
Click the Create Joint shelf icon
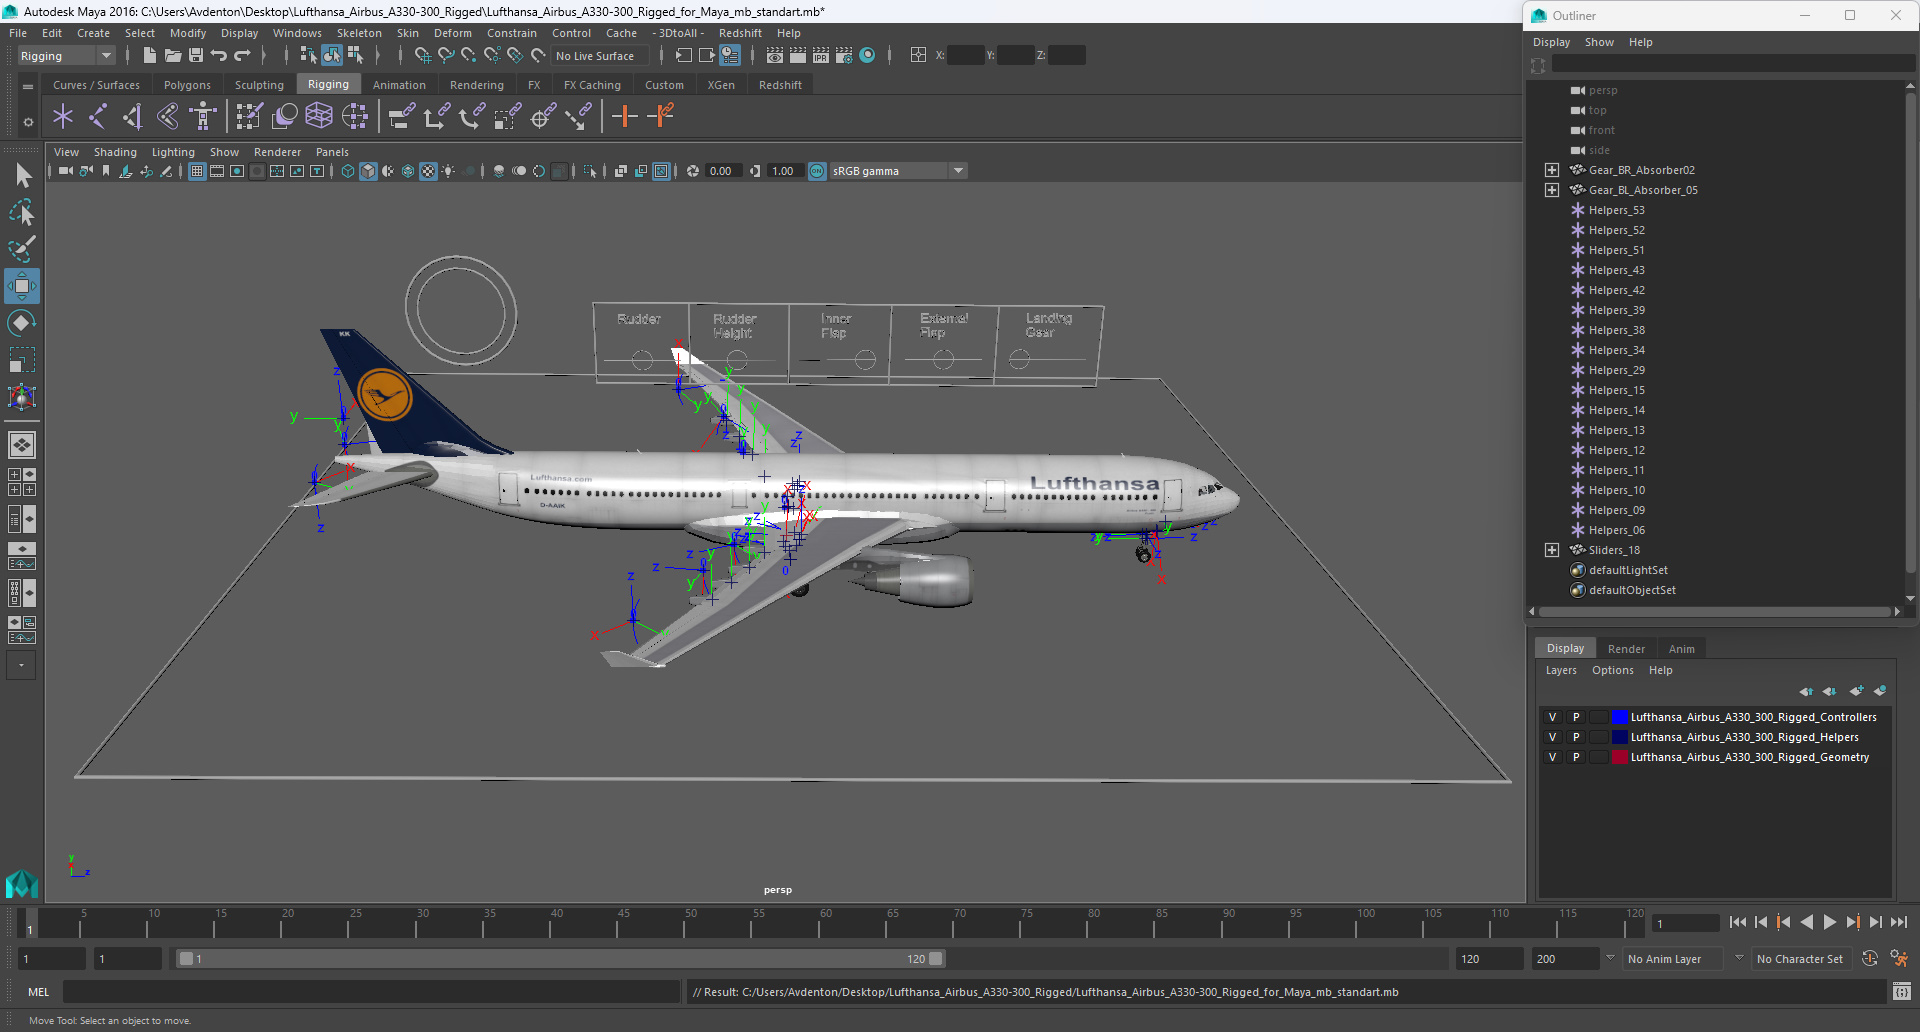pyautogui.click(x=97, y=117)
